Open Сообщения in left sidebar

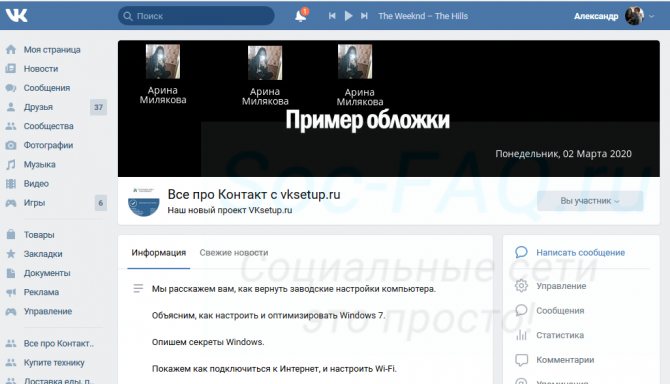coord(47,88)
